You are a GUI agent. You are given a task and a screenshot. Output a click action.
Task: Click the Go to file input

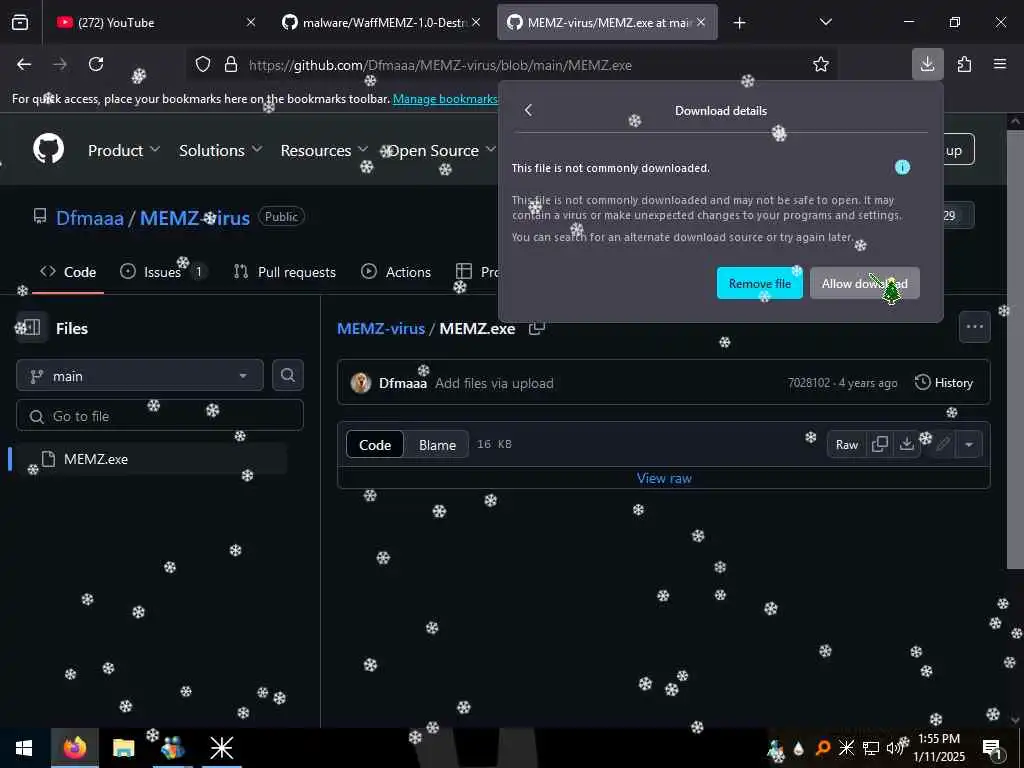[160, 416]
